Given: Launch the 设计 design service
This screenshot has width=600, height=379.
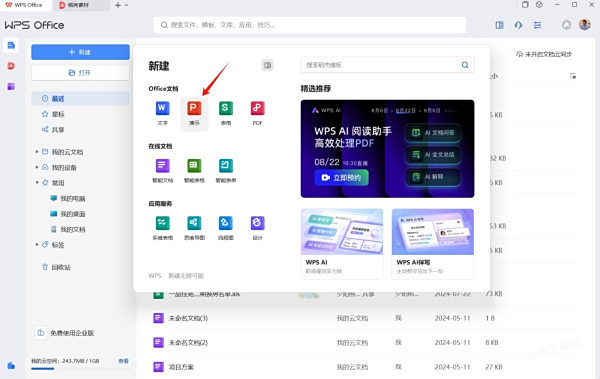Looking at the screenshot, I should tap(258, 228).
